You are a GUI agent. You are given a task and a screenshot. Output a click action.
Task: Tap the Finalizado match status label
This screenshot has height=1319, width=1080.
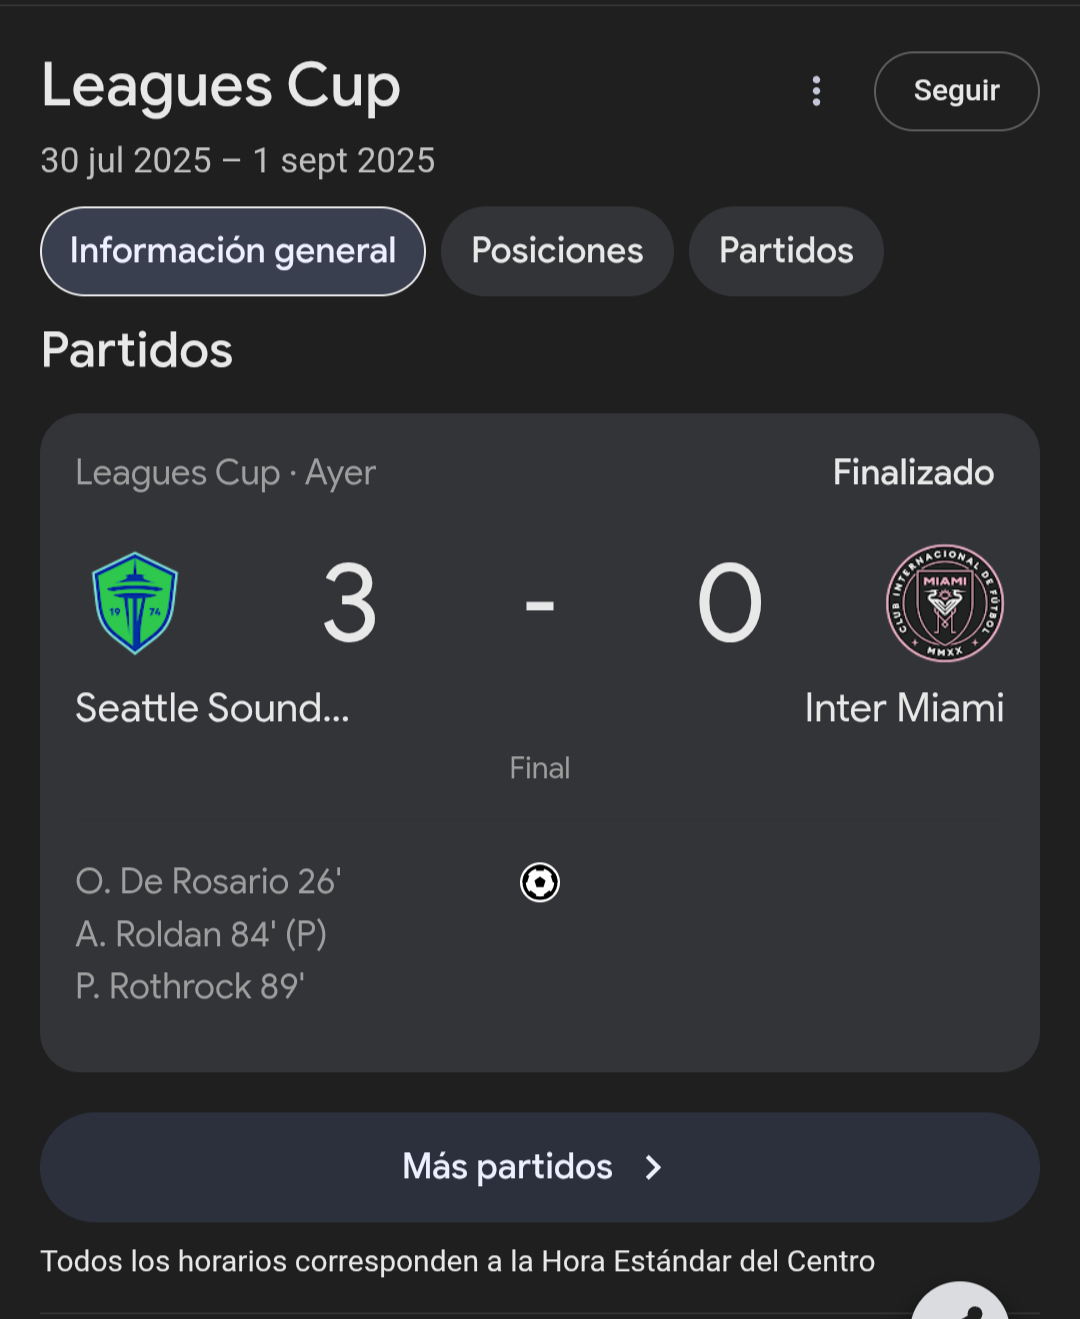click(913, 472)
